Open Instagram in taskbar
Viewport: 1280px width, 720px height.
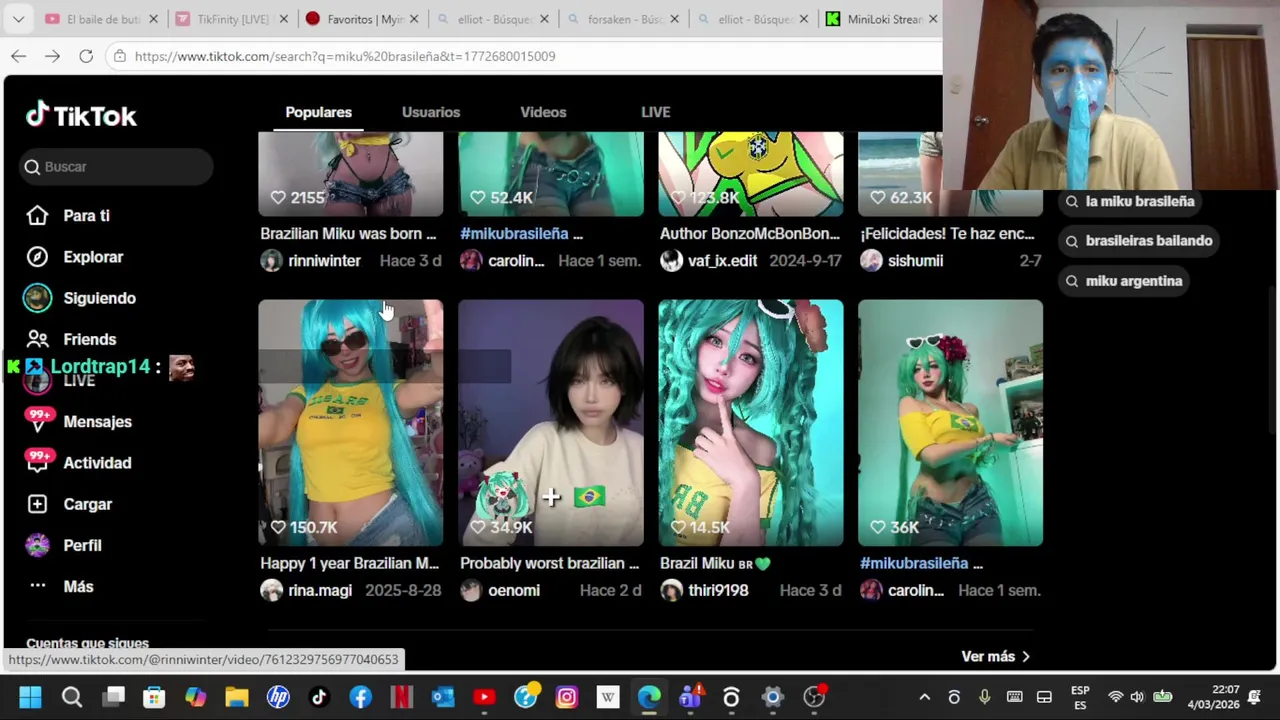[566, 697]
